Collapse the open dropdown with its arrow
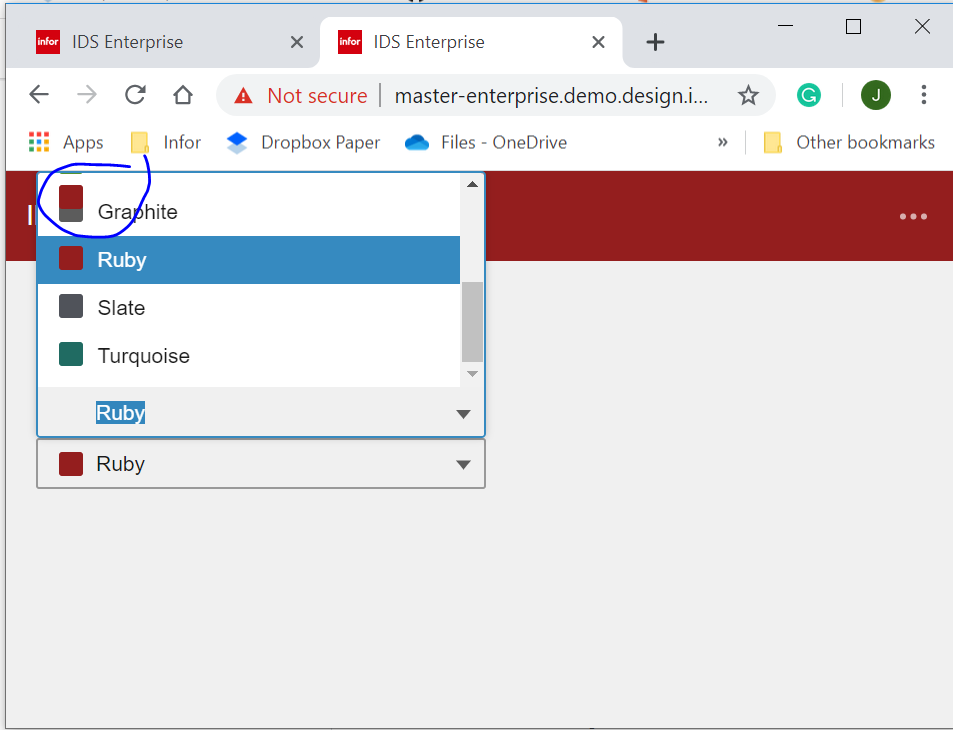Image resolution: width=953 pixels, height=730 pixels. pos(463,414)
